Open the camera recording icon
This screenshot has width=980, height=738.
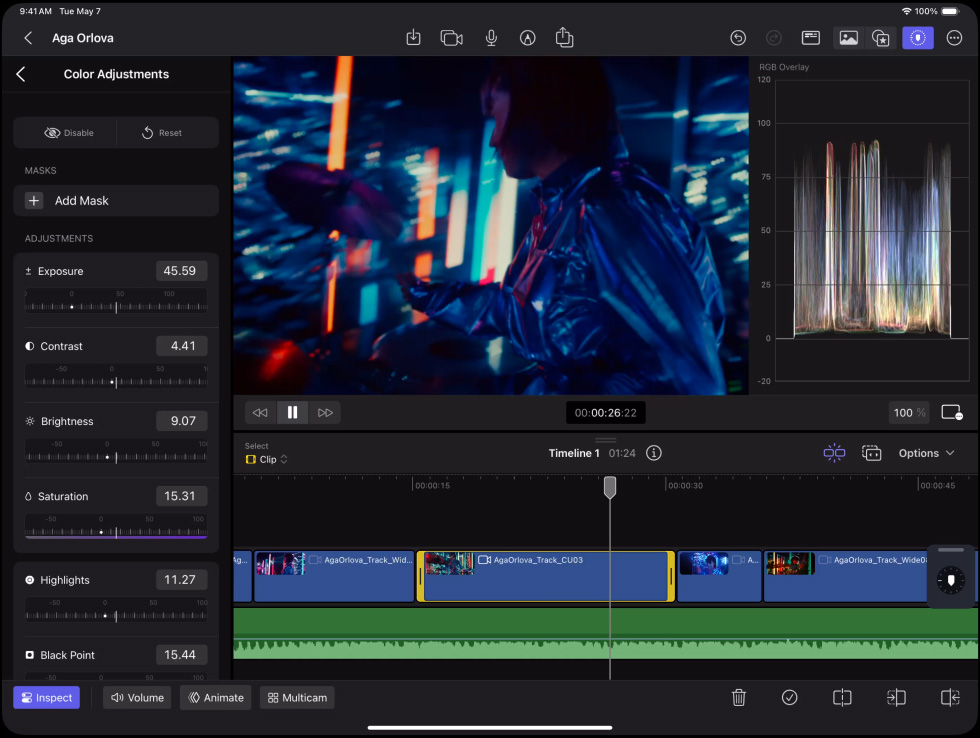pos(451,38)
